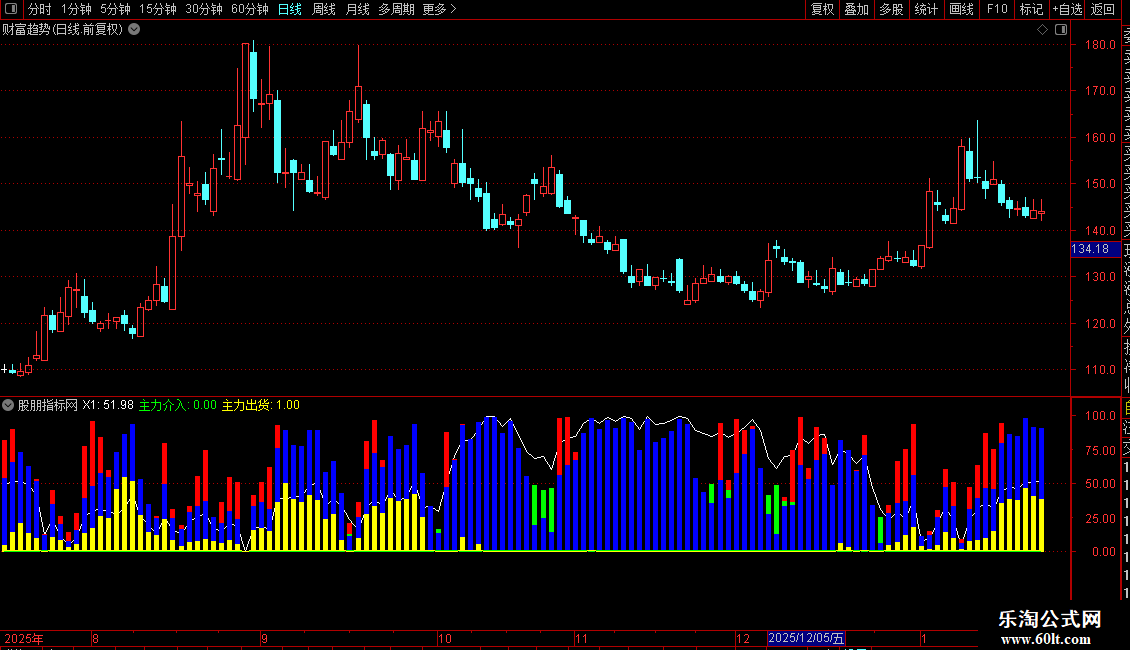
Task: Switch to 分时 intraday view
Action: pyautogui.click(x=40, y=9)
